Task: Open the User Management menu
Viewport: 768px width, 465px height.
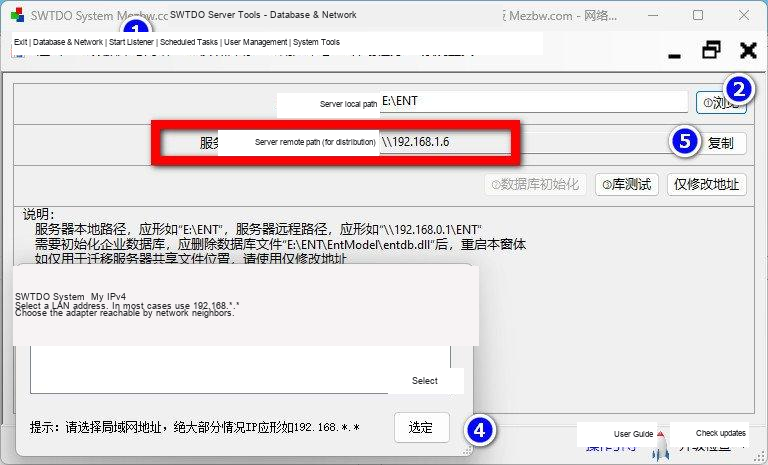Action: (x=255, y=42)
